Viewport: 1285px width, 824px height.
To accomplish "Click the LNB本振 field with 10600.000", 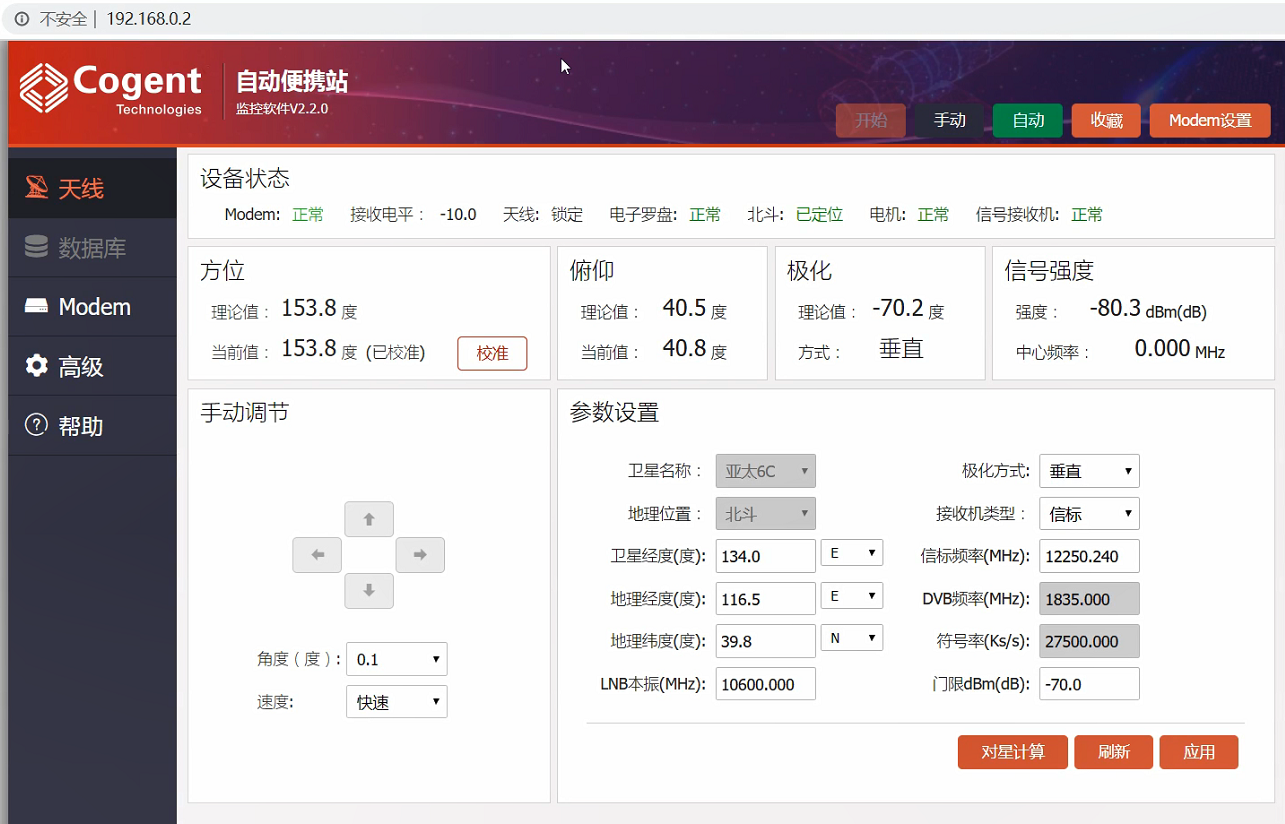I will point(766,684).
